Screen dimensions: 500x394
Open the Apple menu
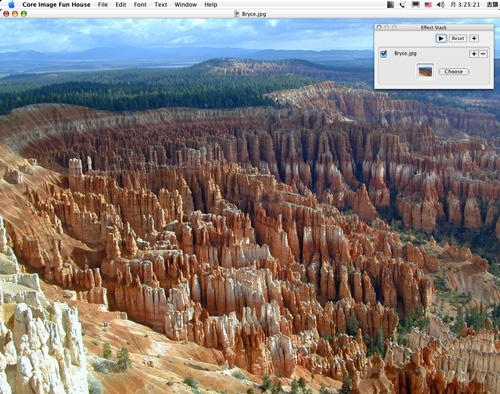click(11, 4)
